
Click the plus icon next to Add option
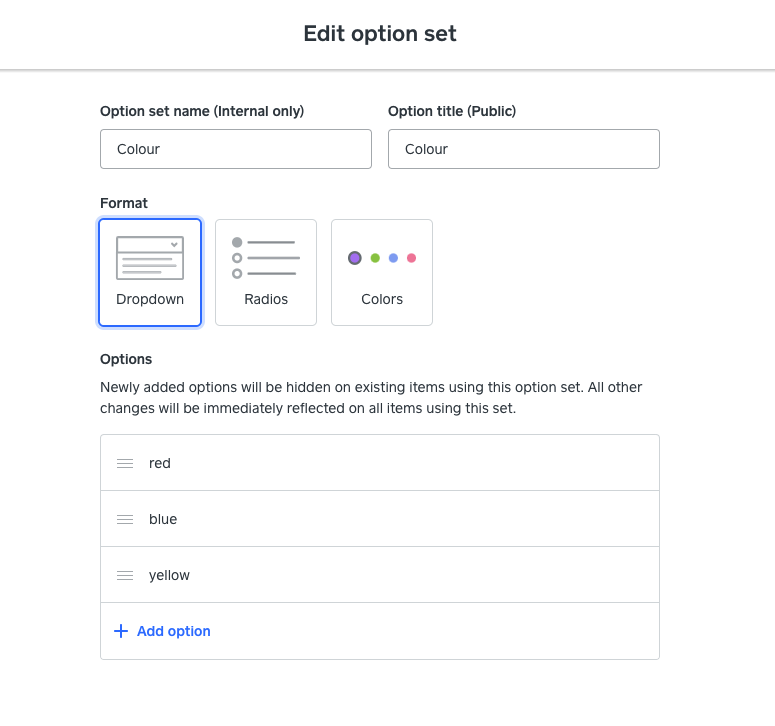121,631
